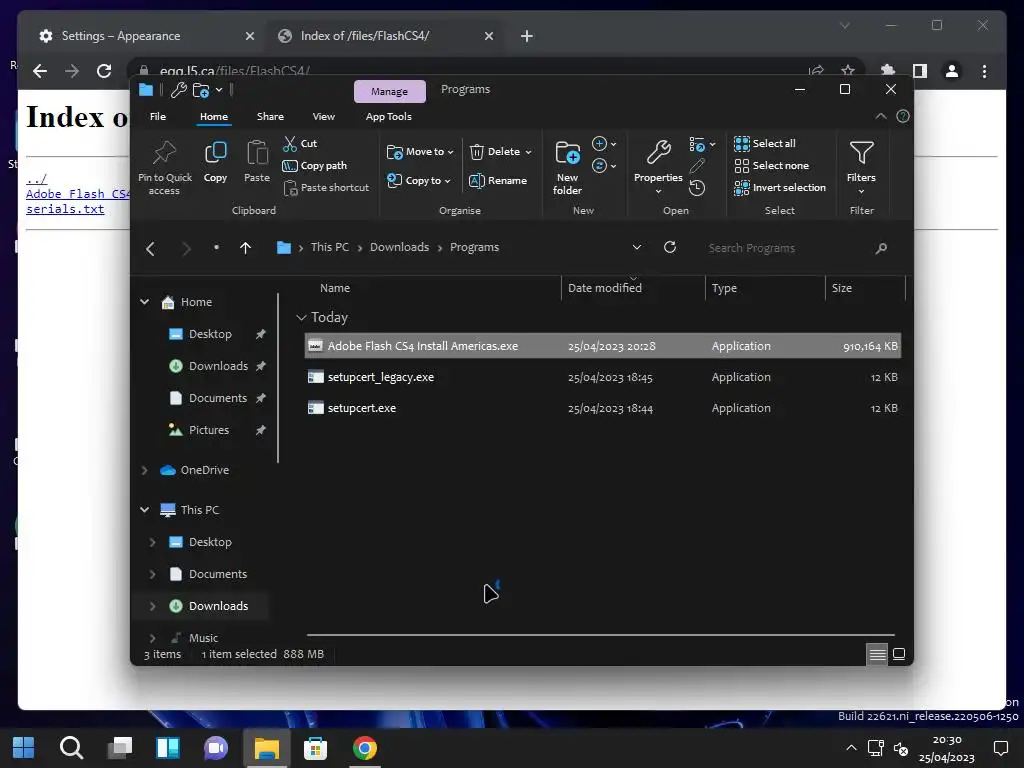The width and height of the screenshot is (1024, 768).
Task: Click the Cut scissors command
Action: [300, 144]
